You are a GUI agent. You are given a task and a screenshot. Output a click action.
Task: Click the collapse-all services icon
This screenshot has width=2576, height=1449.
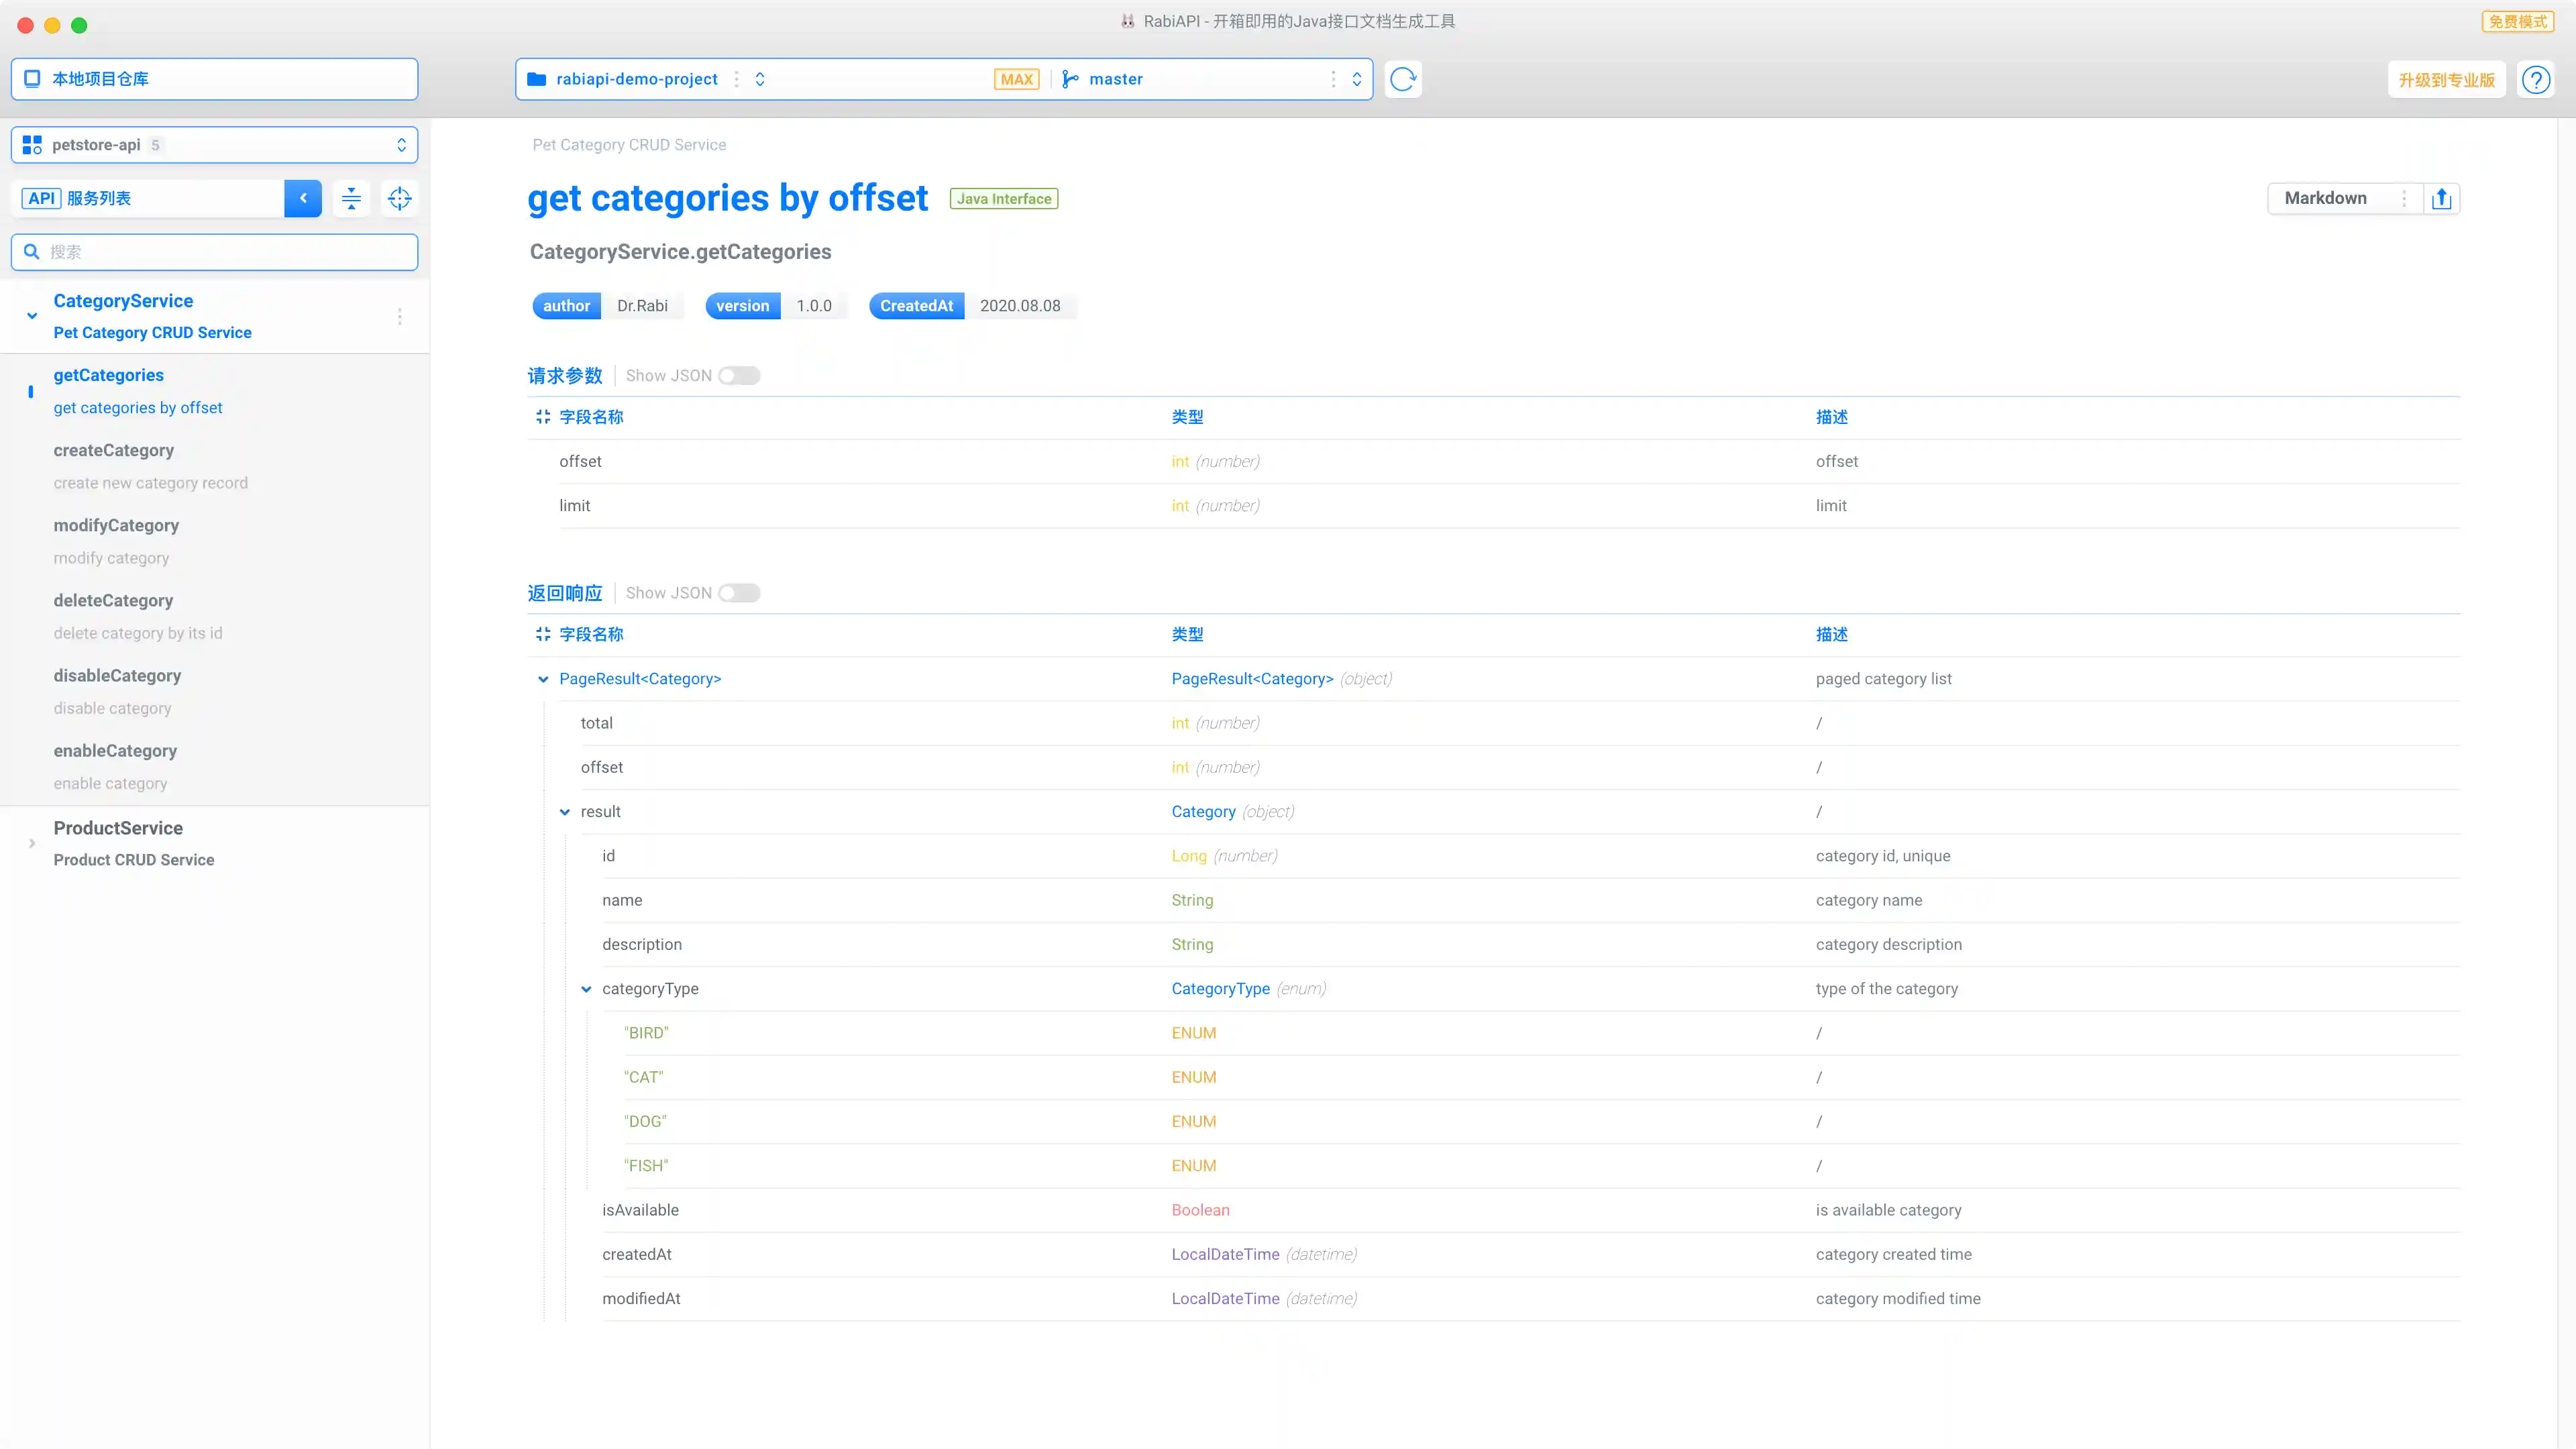[x=351, y=198]
